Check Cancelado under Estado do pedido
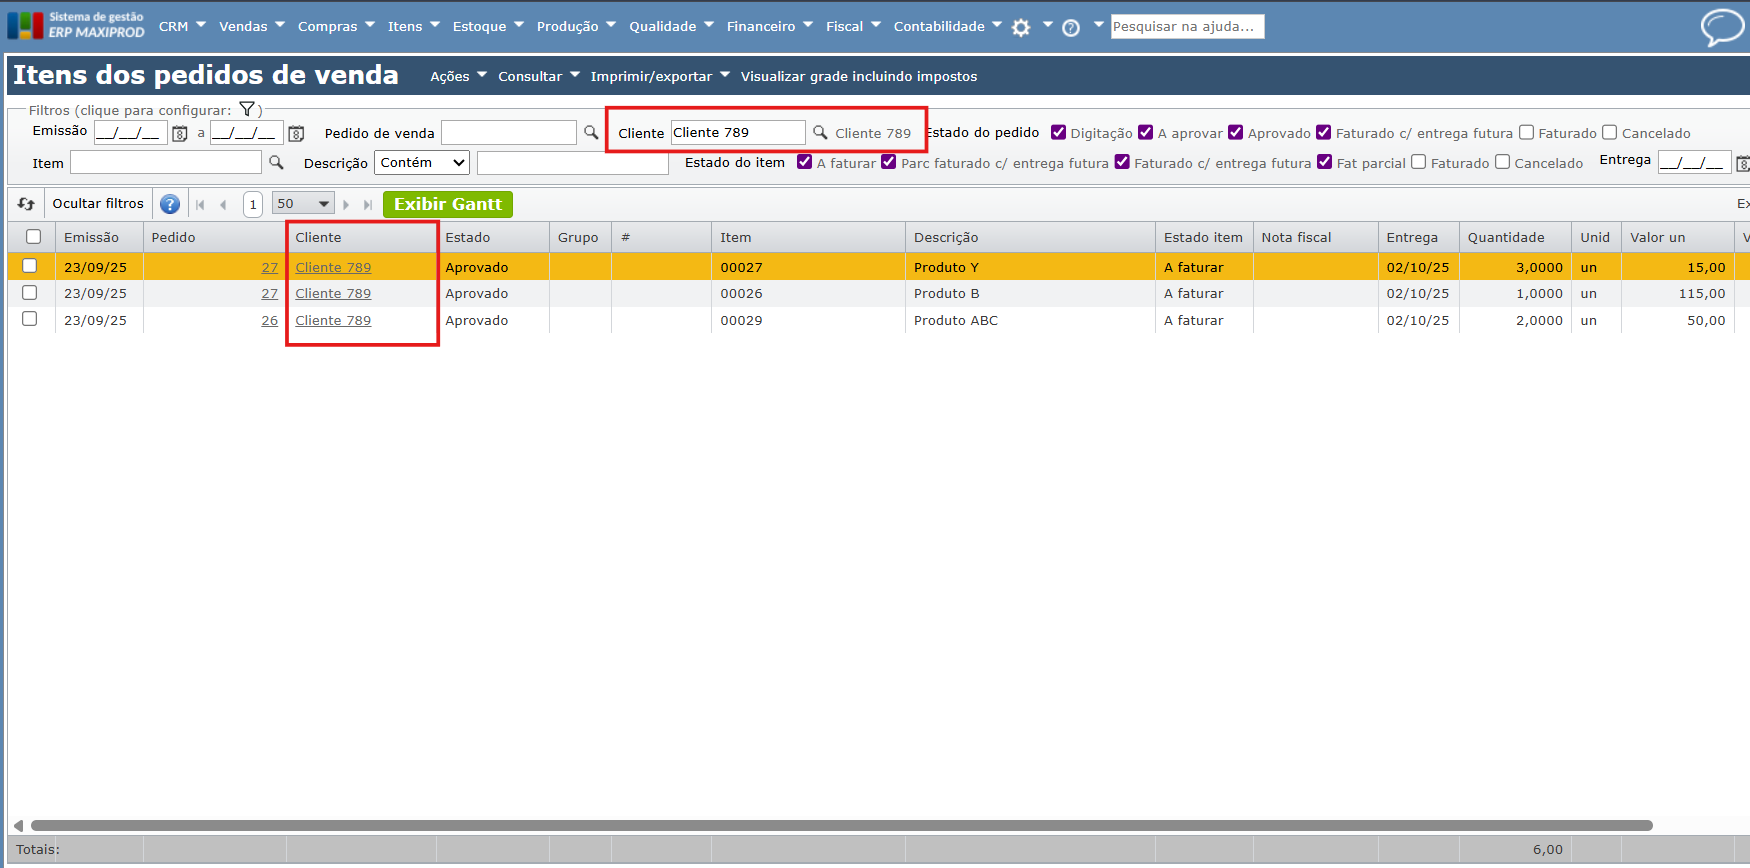The width and height of the screenshot is (1750, 868). point(1609,132)
